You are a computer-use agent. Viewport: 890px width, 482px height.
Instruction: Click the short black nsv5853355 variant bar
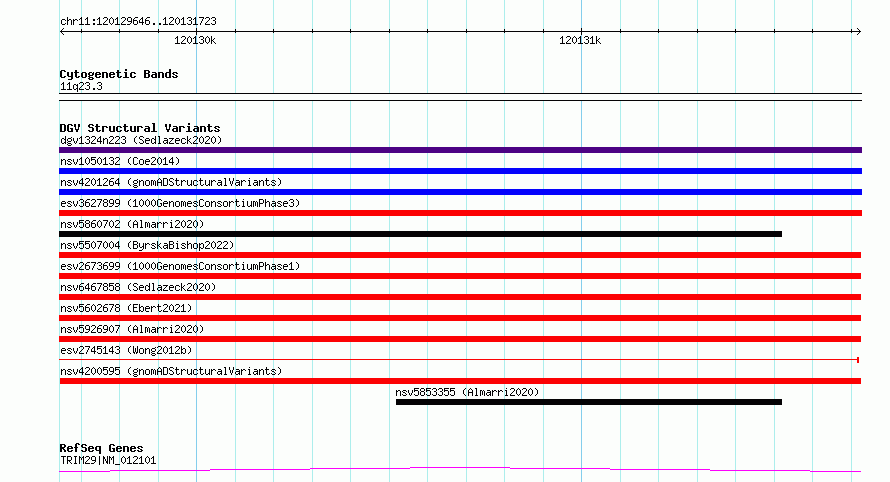pos(589,402)
